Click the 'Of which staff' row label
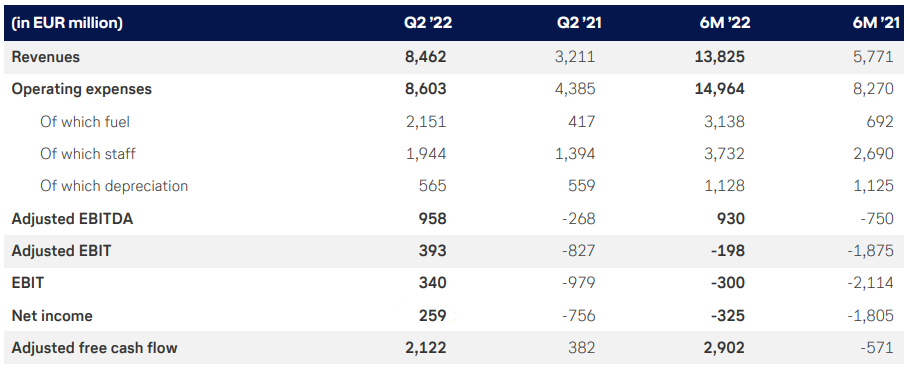 tap(88, 154)
